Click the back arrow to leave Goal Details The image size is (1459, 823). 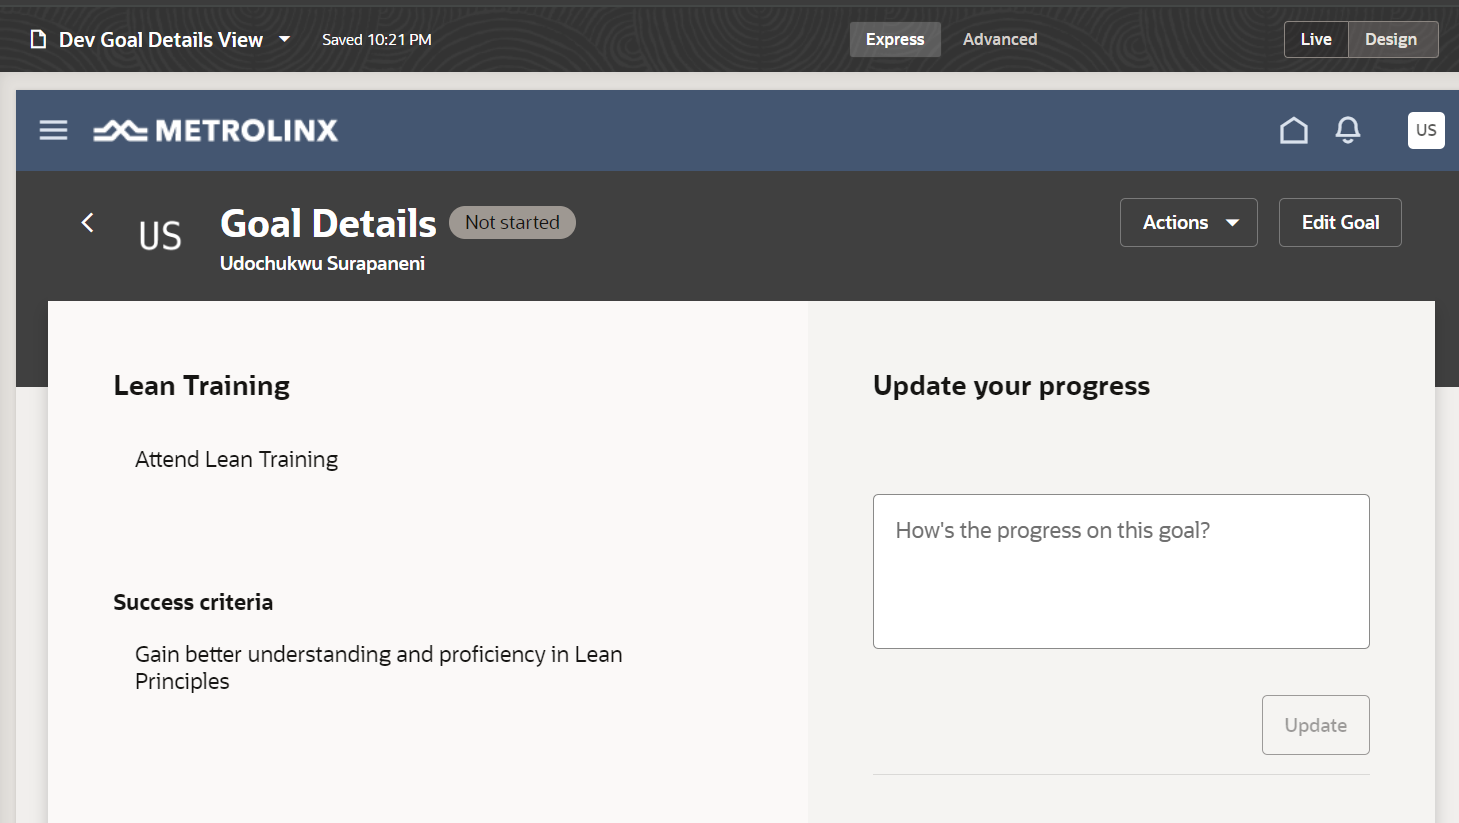tap(87, 223)
